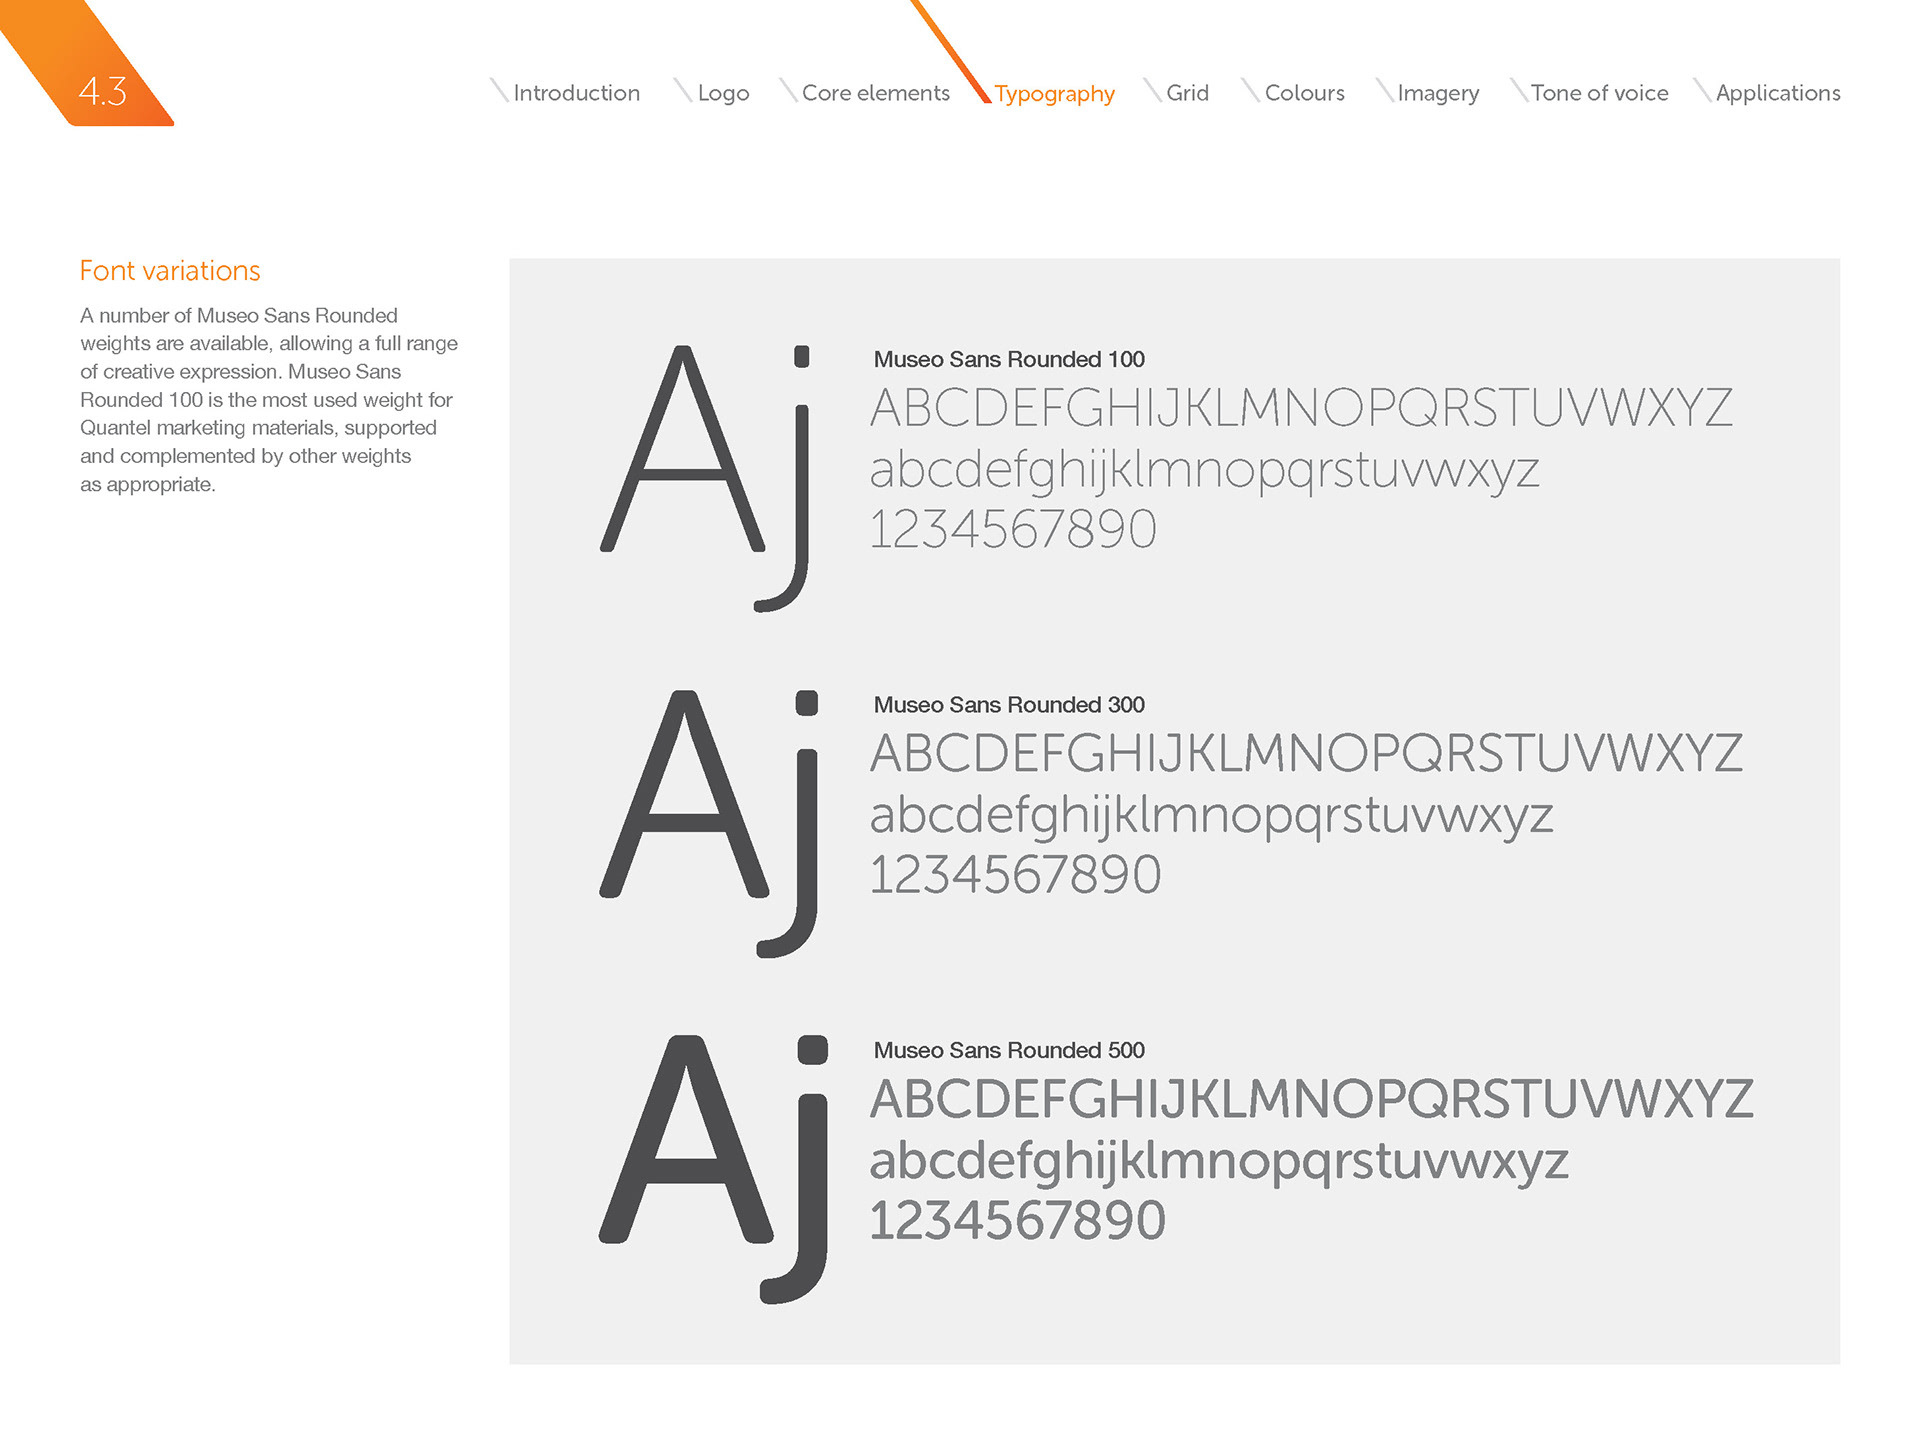Click the highlighted Typography tab
The height and width of the screenshot is (1440, 1920).
point(1054,94)
